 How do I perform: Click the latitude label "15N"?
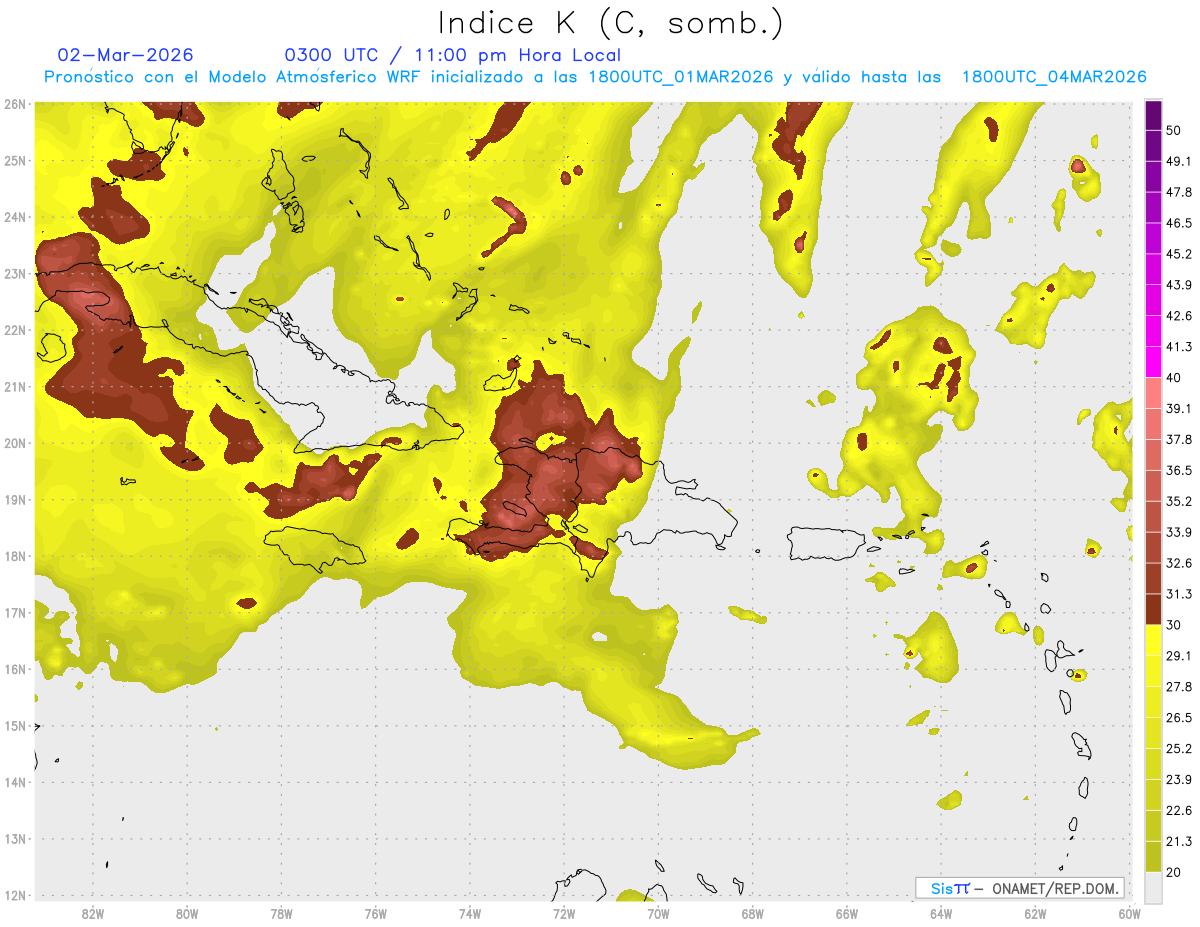(x=14, y=726)
